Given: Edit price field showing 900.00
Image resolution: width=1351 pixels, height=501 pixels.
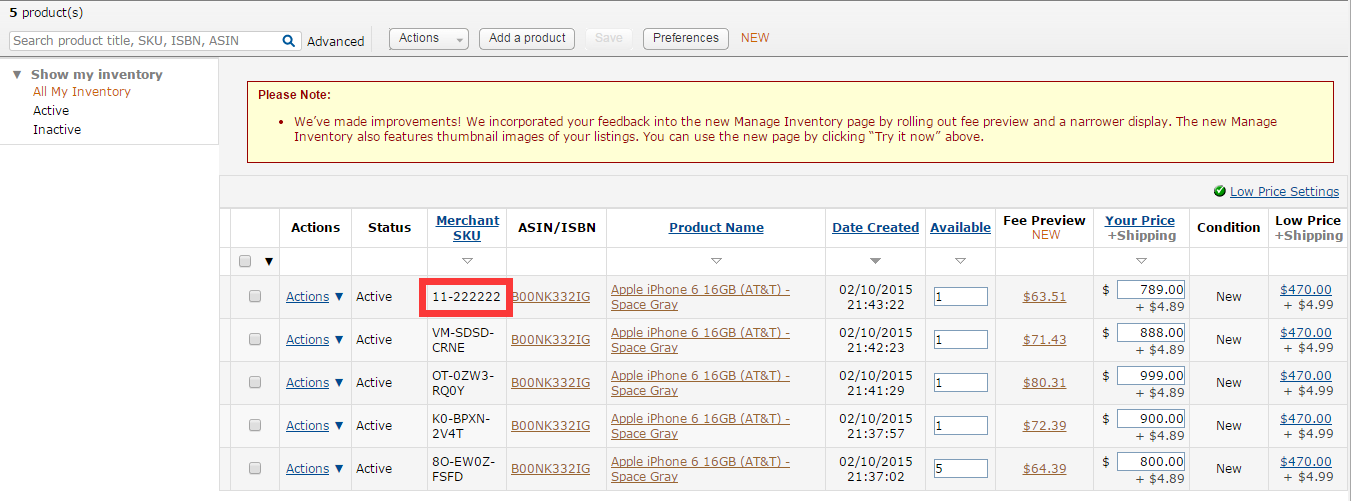Looking at the screenshot, I should pos(1151,419).
